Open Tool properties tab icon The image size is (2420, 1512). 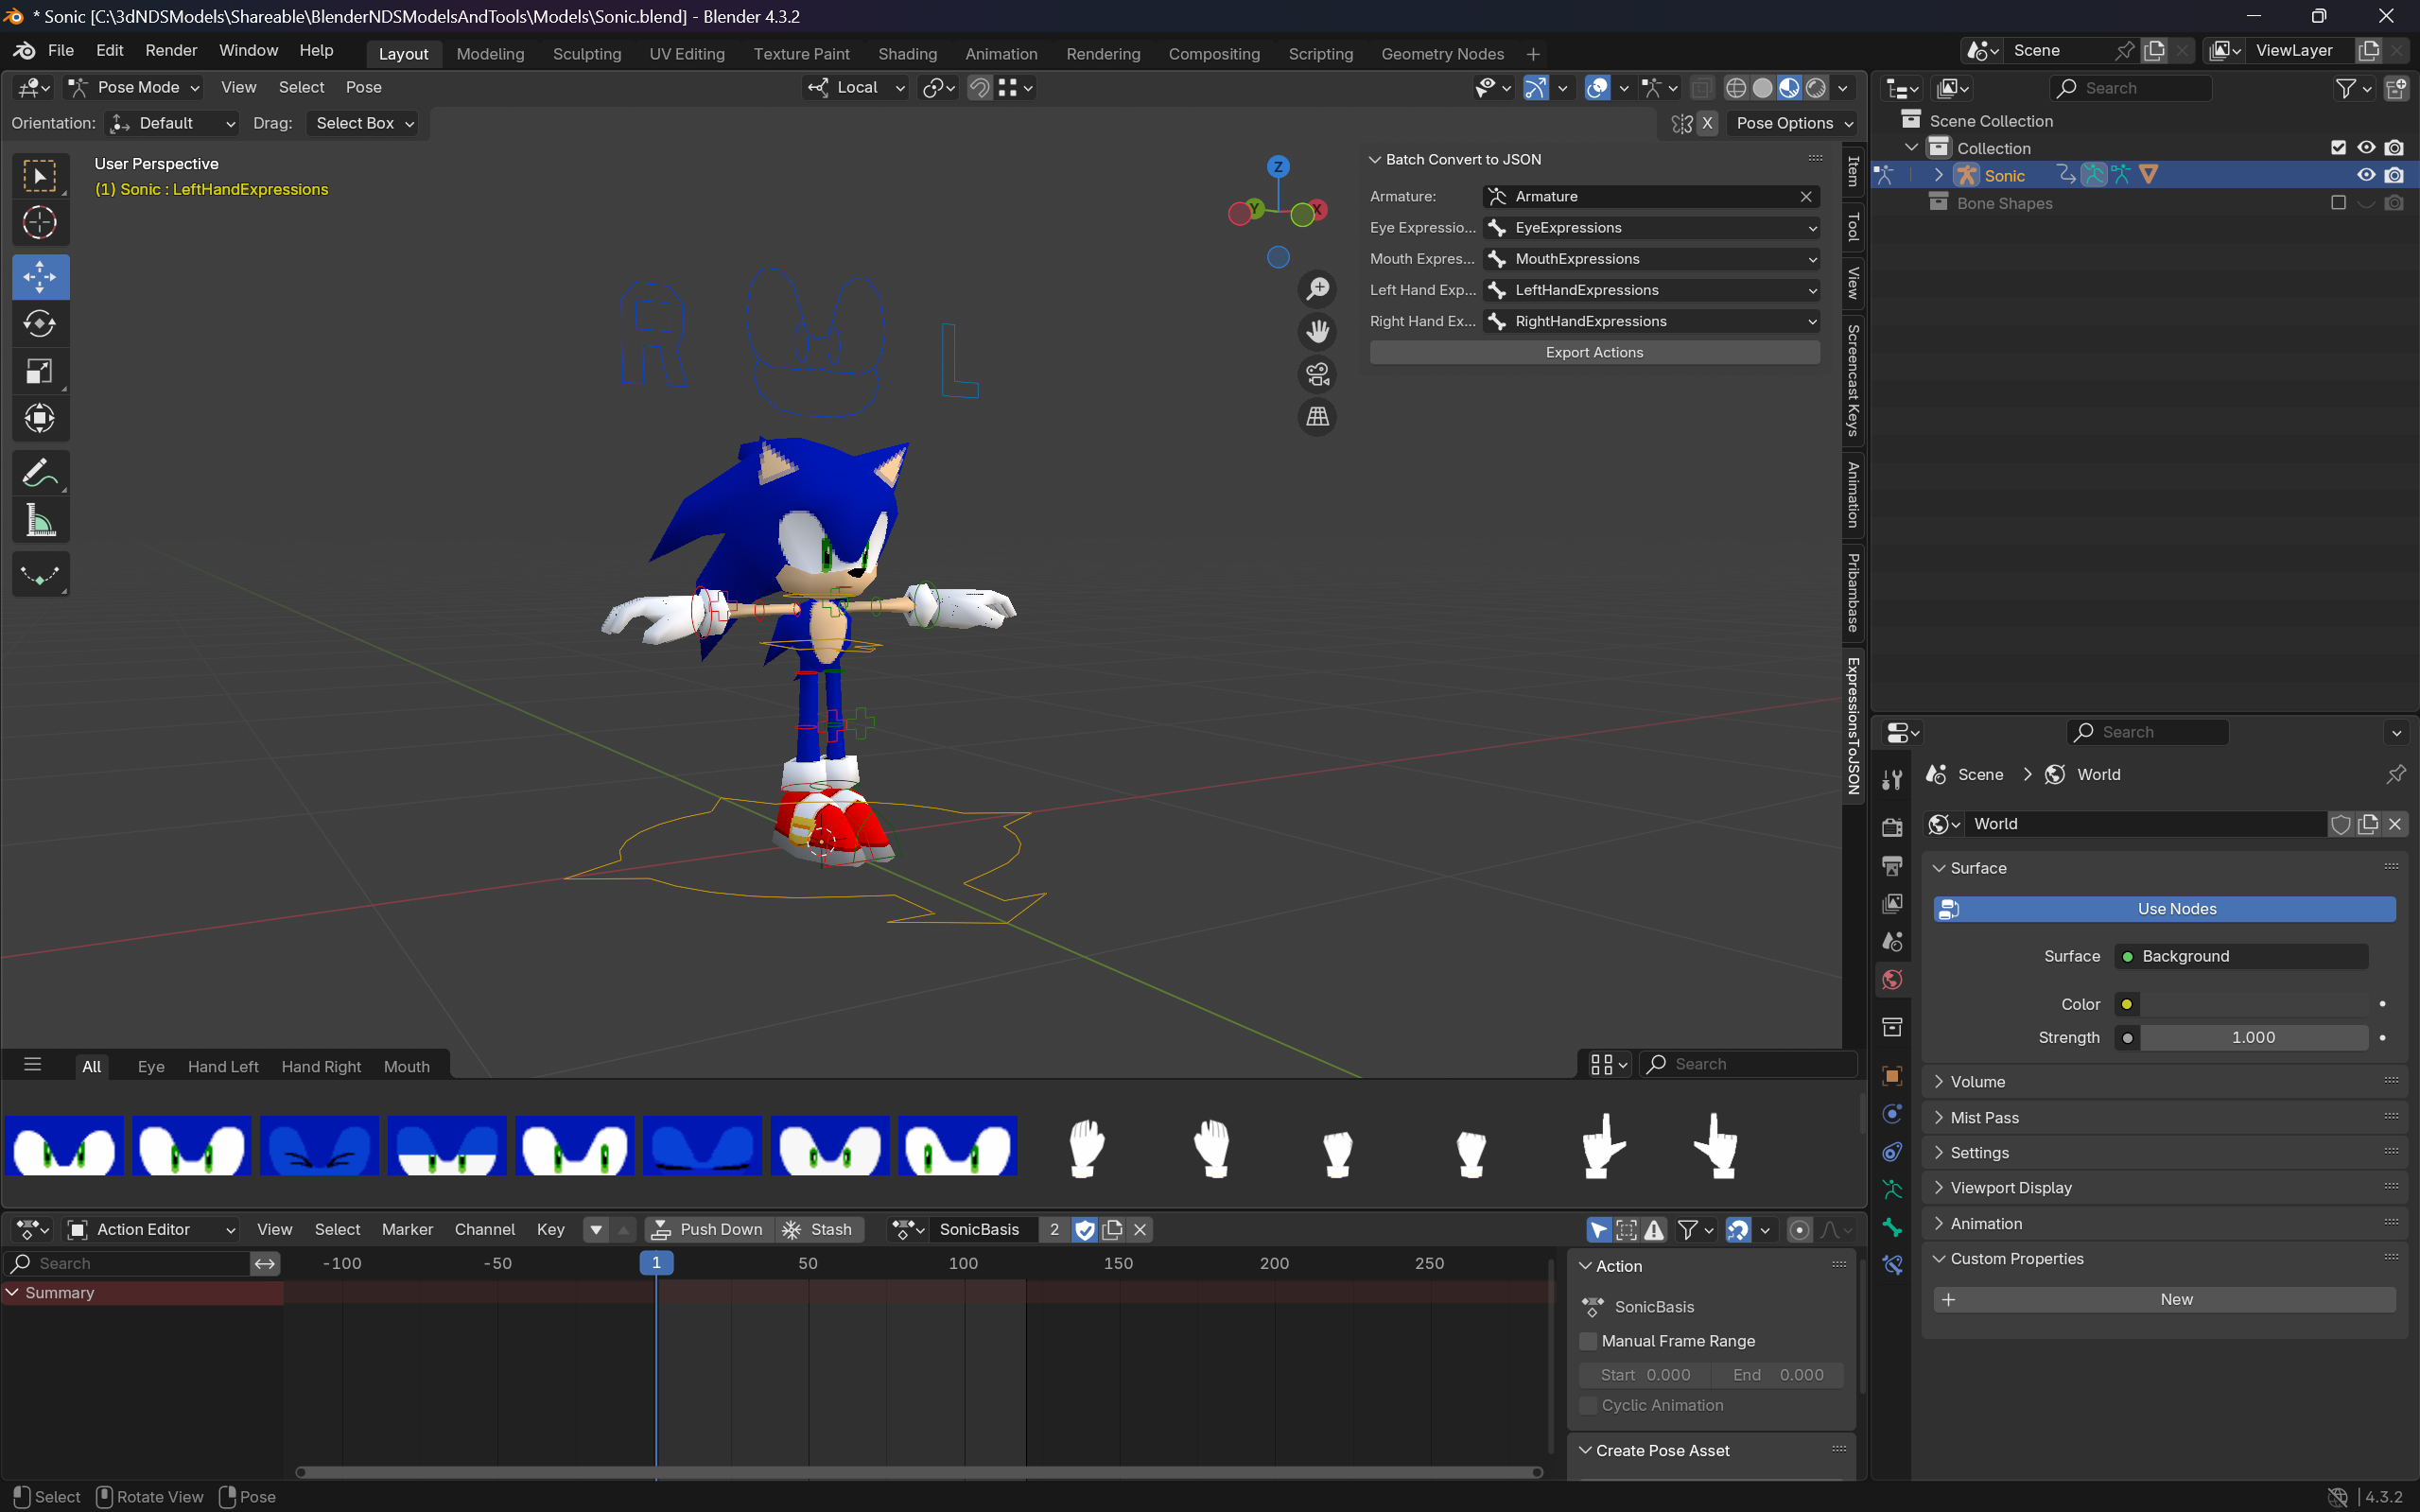click(x=1891, y=779)
